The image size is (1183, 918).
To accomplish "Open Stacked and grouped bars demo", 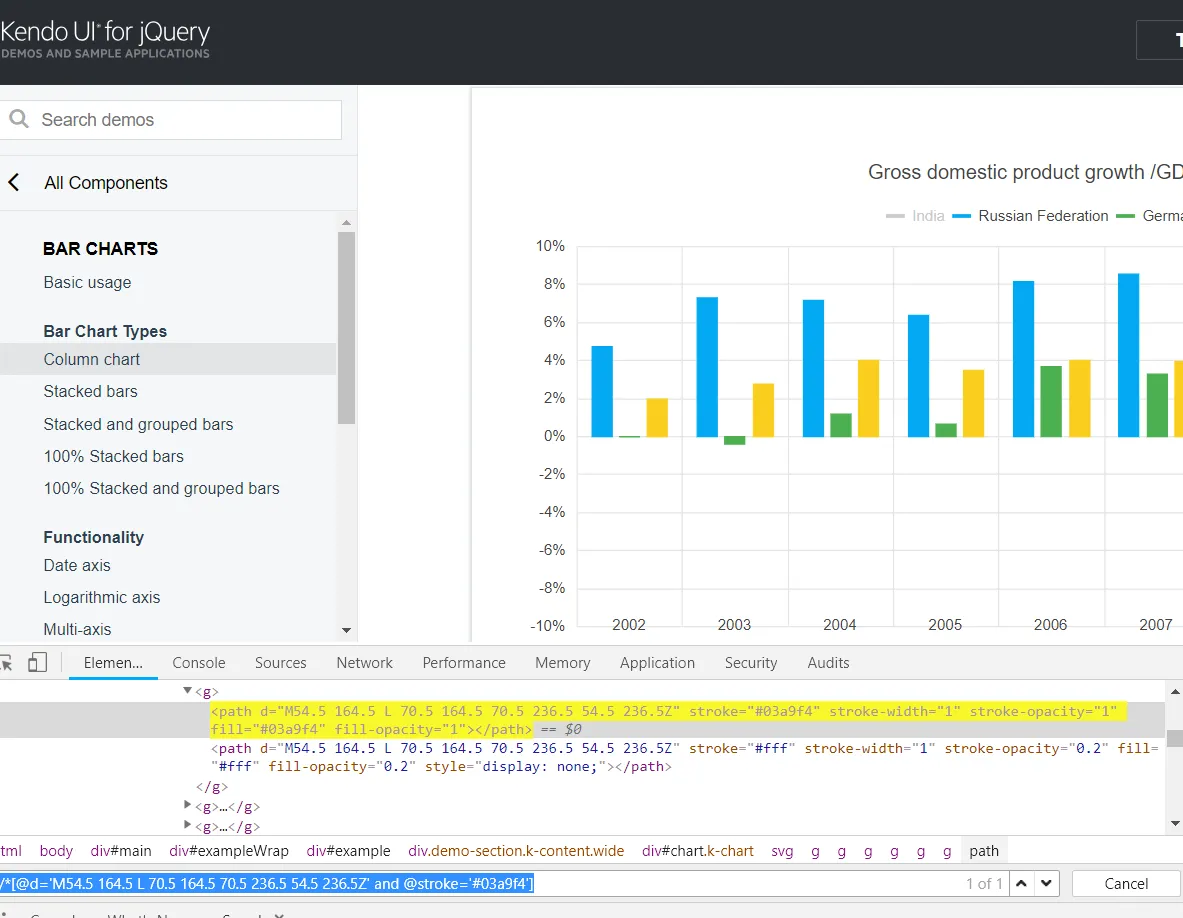I will [x=138, y=424].
